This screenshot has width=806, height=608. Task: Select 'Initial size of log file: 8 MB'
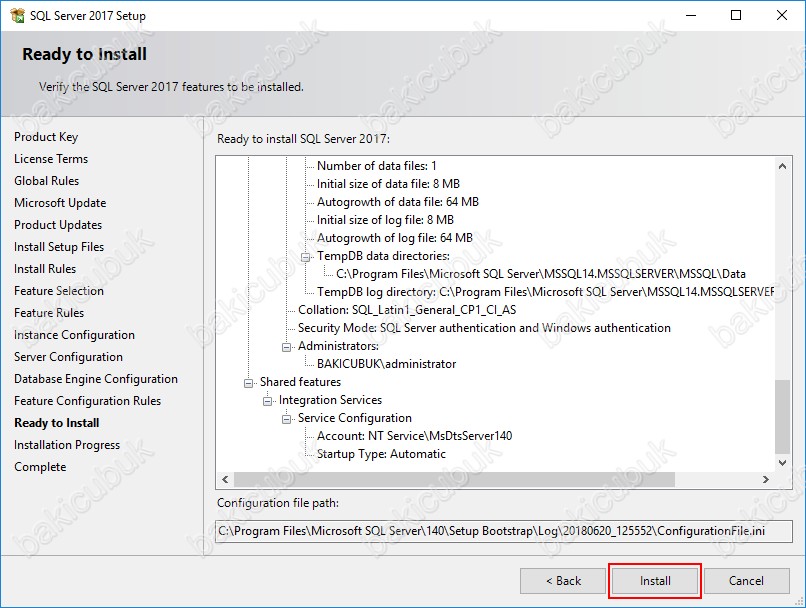(385, 220)
